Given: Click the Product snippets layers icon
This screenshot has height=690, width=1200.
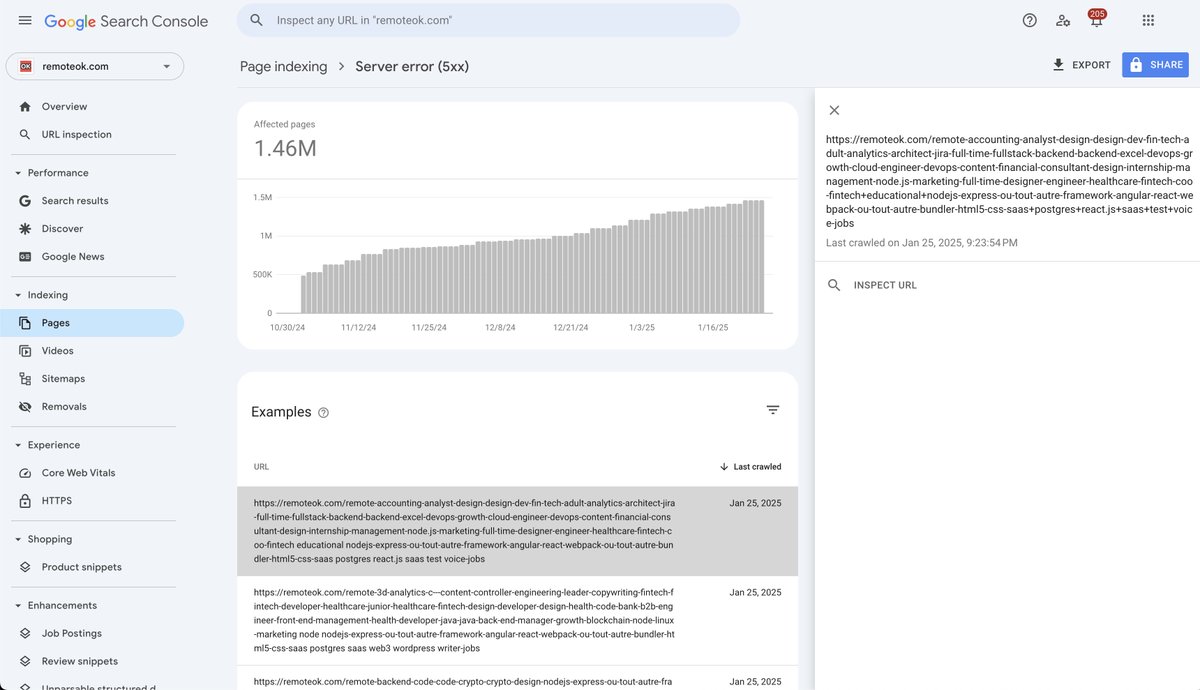Looking at the screenshot, I should (x=25, y=567).
